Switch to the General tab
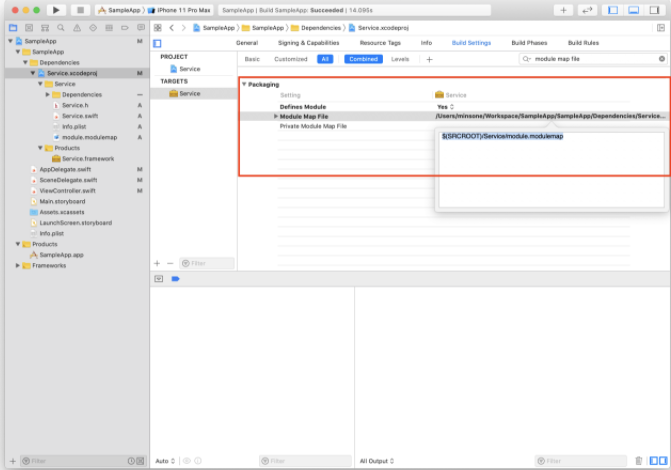This screenshot has width=671, height=470. pos(247,43)
